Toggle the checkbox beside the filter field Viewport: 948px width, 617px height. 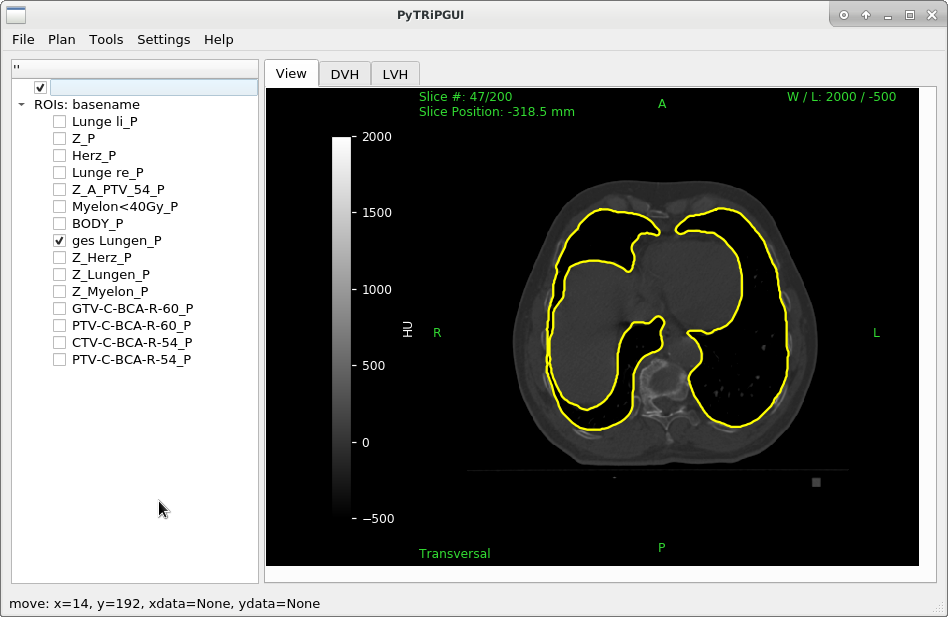pyautogui.click(x=40, y=87)
